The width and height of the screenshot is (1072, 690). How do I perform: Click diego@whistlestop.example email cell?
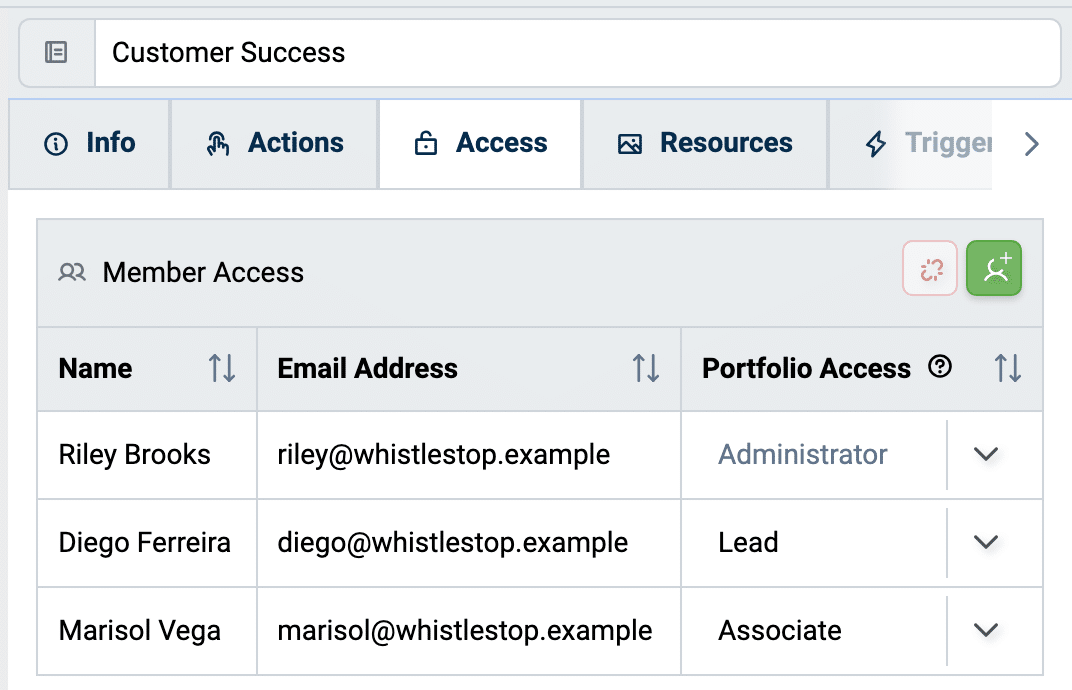tap(469, 542)
